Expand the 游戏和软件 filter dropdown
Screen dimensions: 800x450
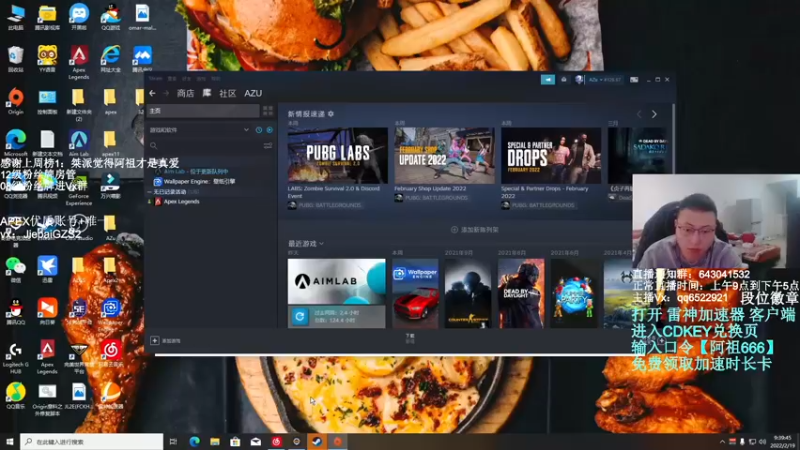(x=246, y=130)
